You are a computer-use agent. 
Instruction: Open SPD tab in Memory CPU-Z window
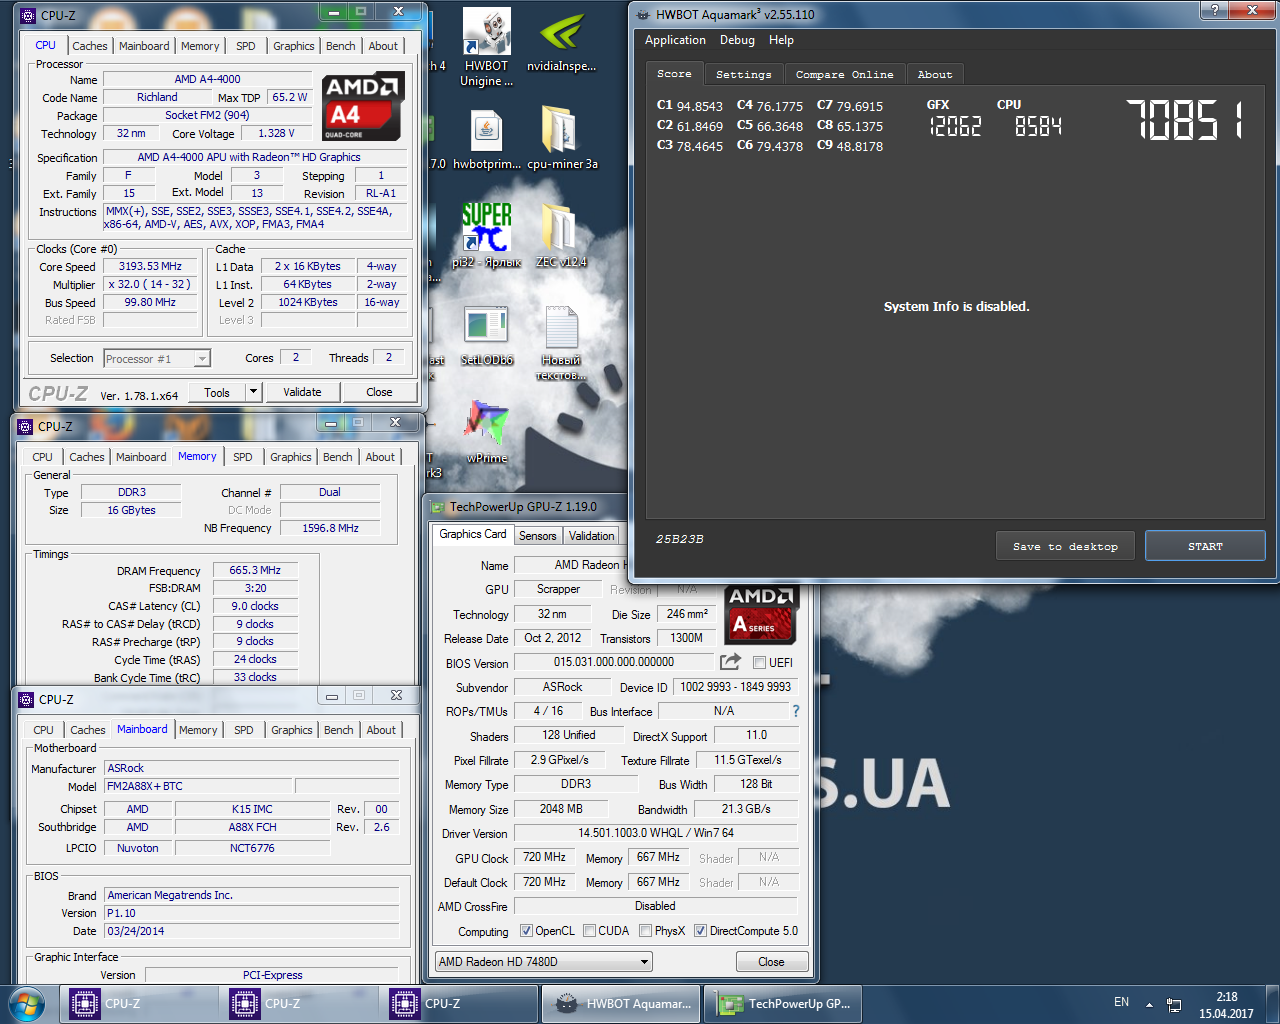click(243, 457)
